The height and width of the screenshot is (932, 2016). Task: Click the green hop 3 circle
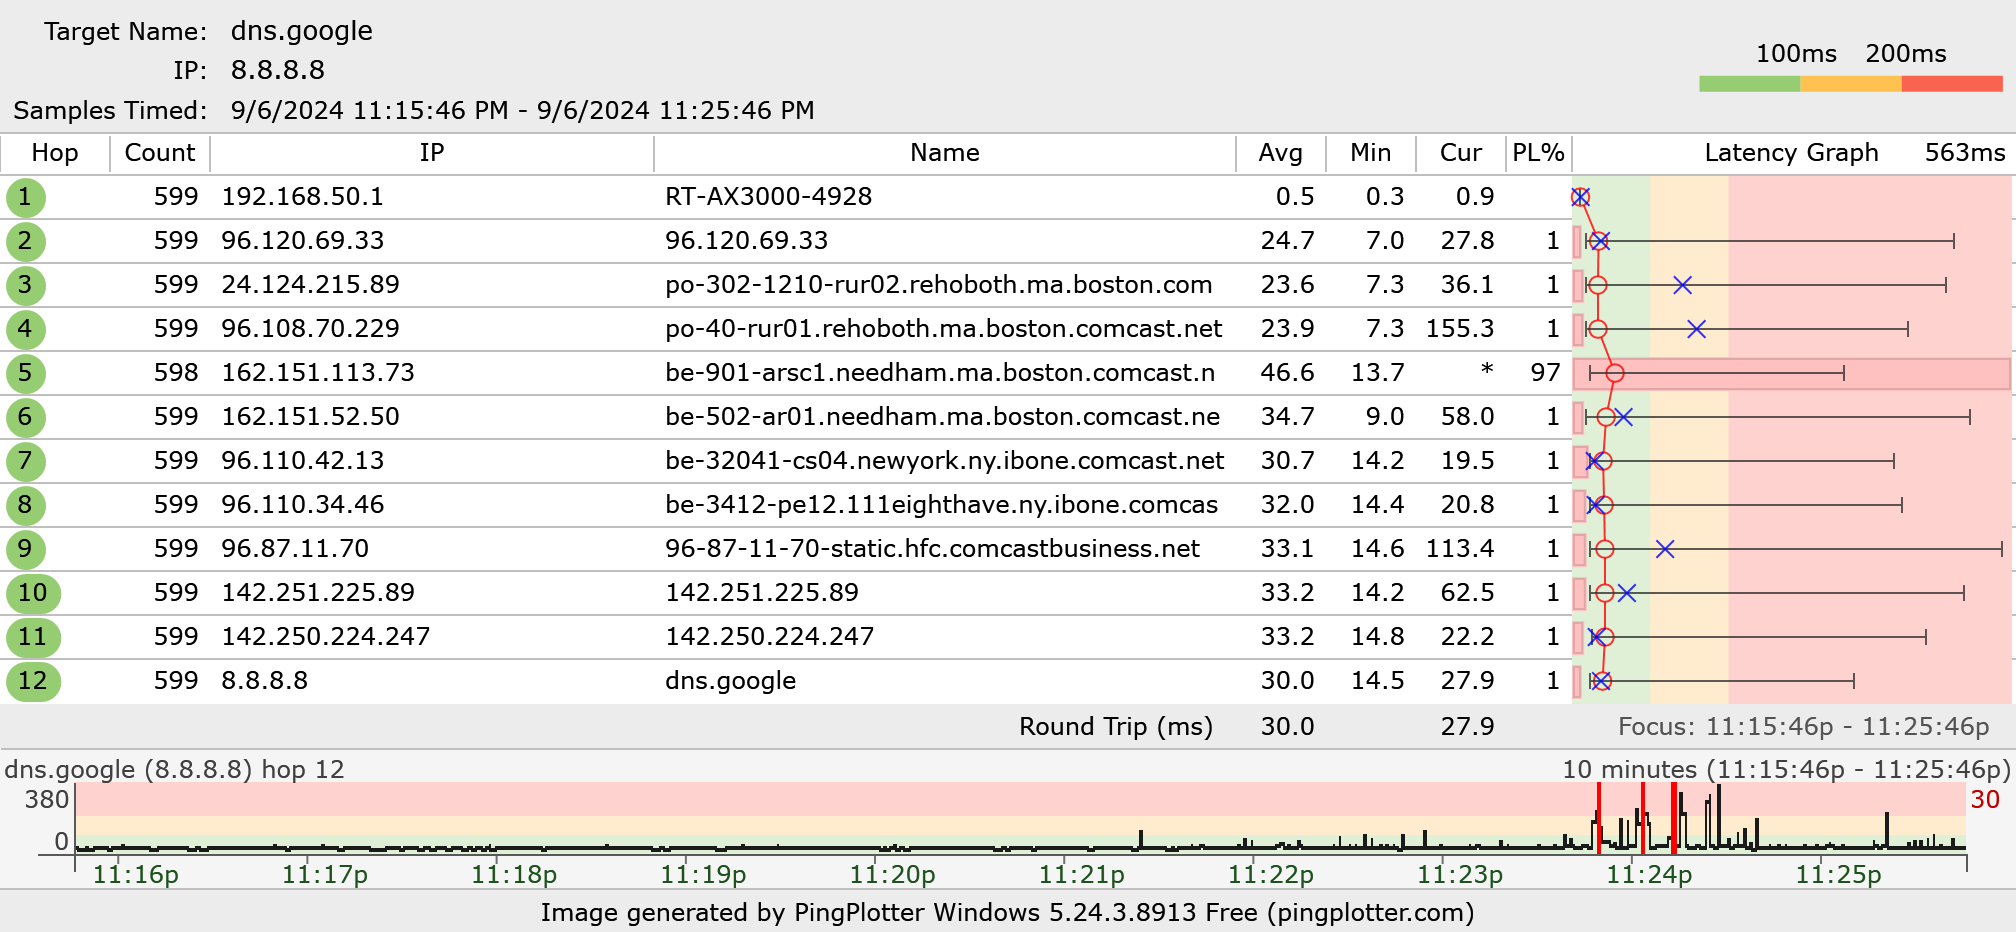click(25, 285)
